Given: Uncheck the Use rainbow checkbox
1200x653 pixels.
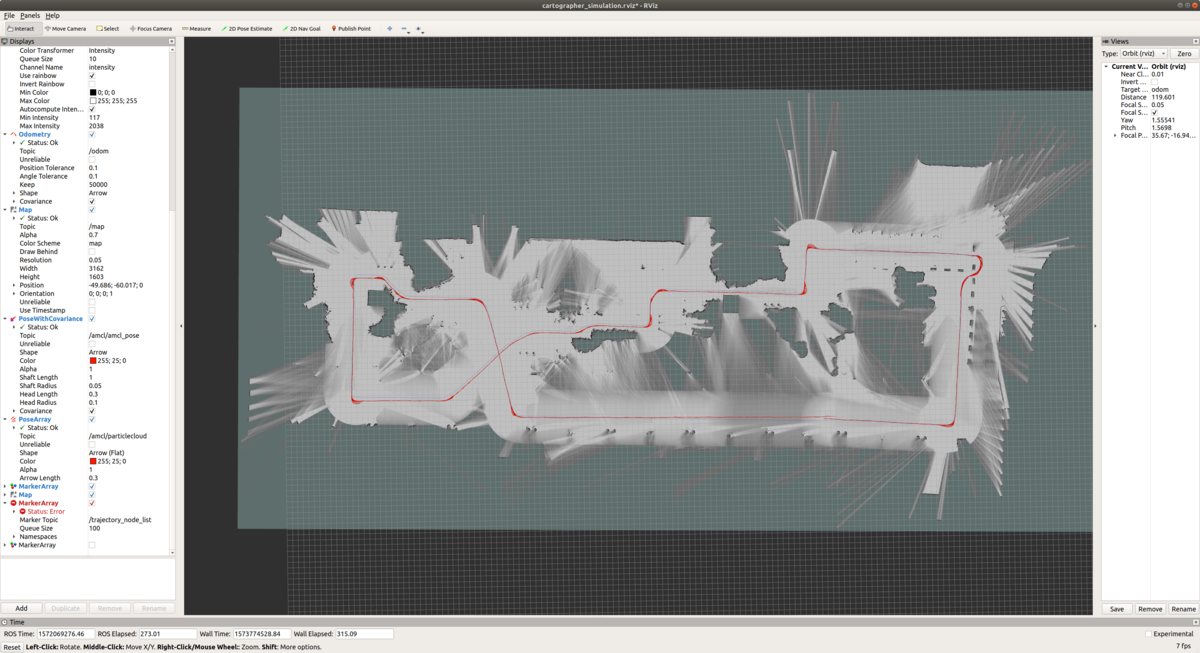Looking at the screenshot, I should [92, 76].
